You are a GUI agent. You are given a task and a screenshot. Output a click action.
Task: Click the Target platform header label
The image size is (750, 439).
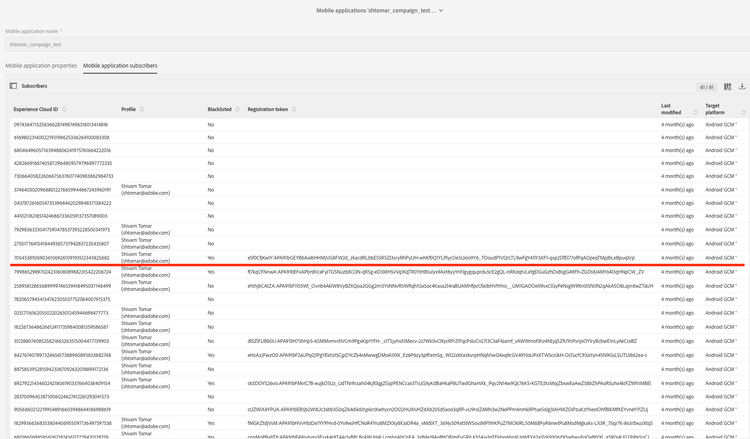tap(715, 109)
